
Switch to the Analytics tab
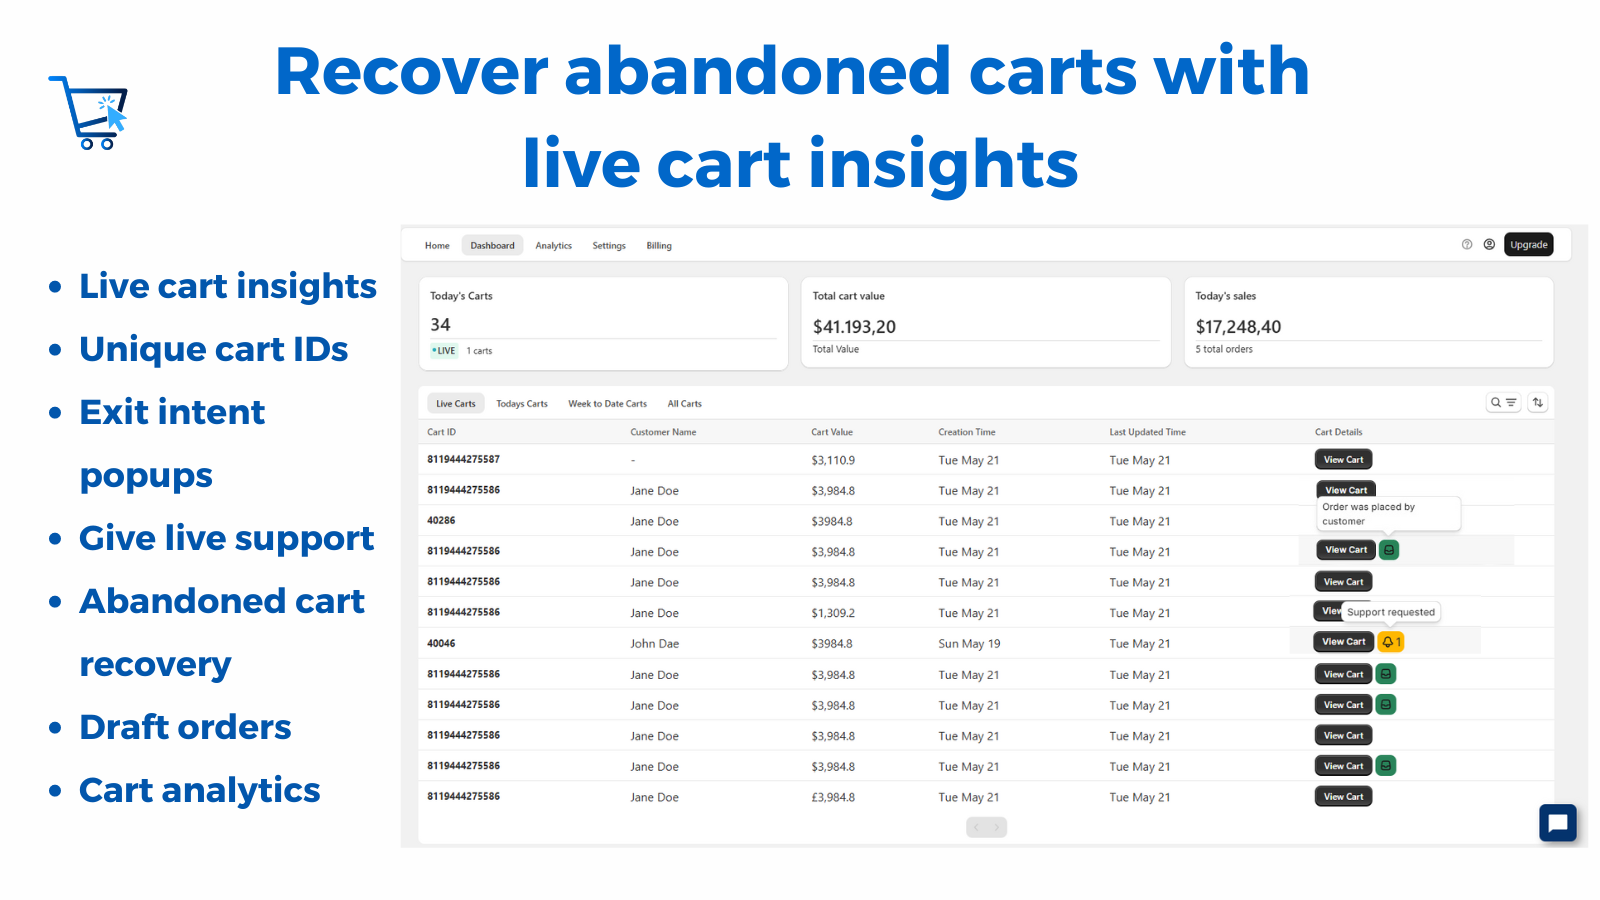(x=553, y=245)
